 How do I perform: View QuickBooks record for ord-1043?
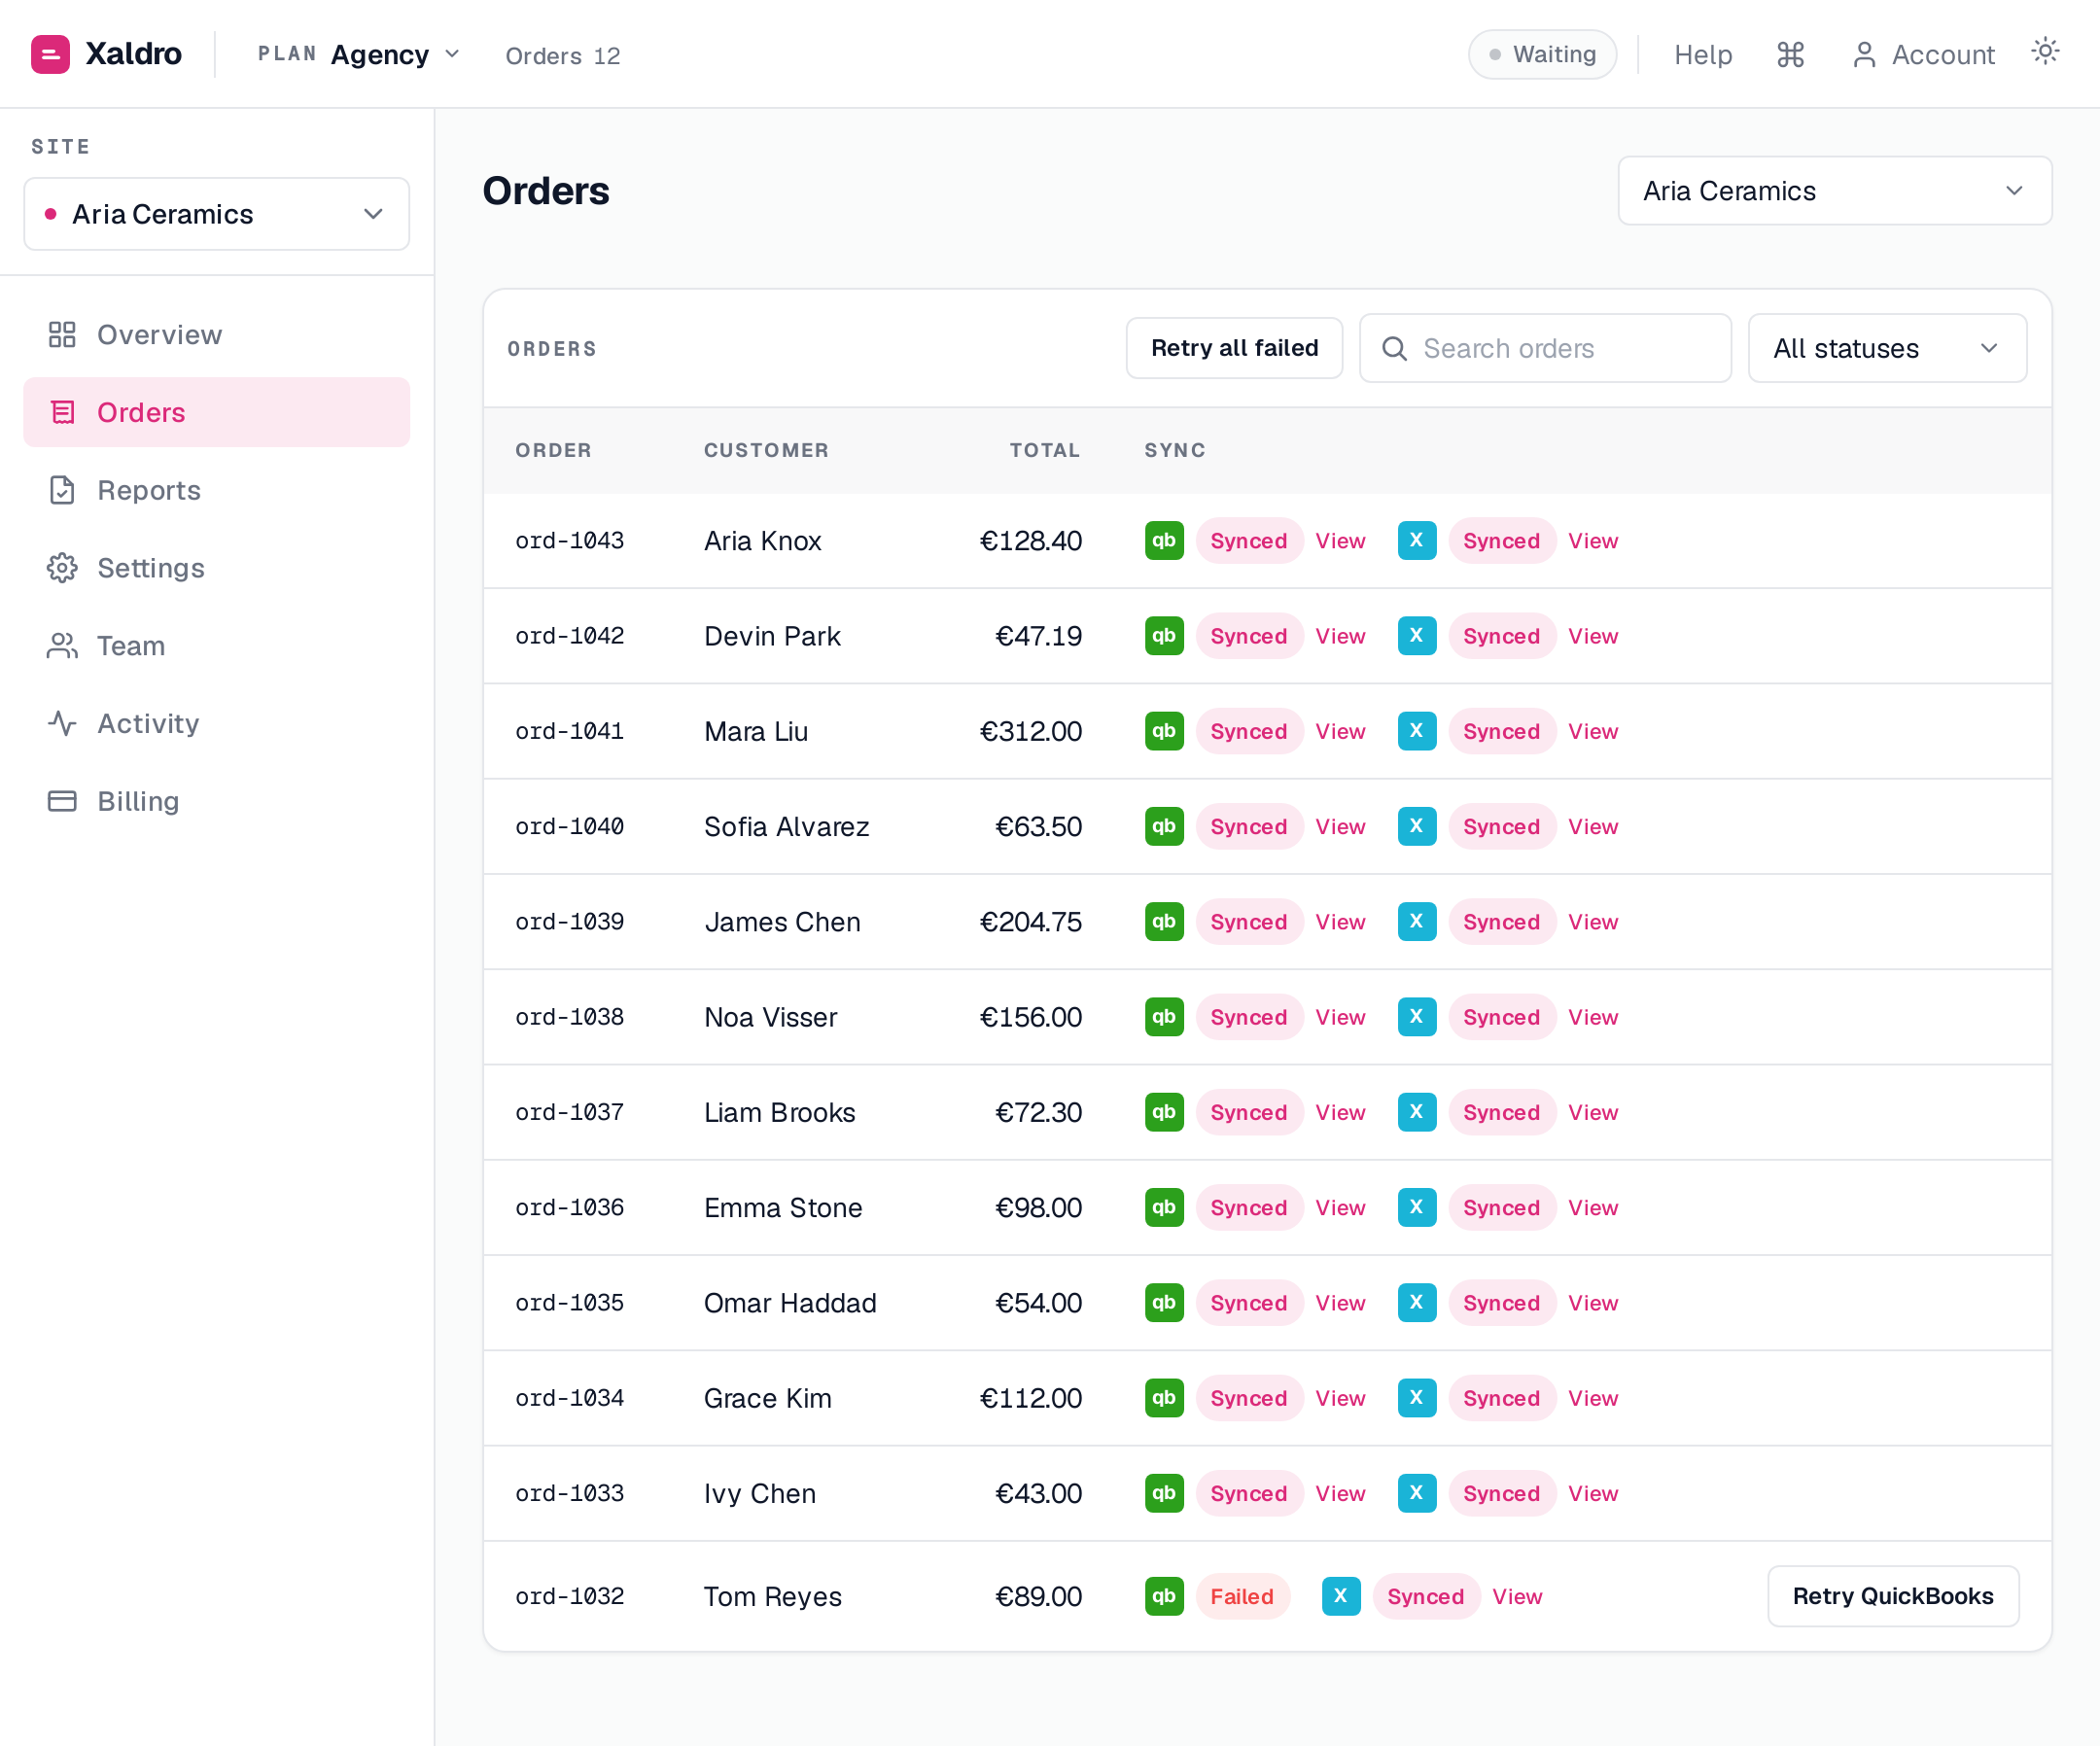pyautogui.click(x=1340, y=541)
